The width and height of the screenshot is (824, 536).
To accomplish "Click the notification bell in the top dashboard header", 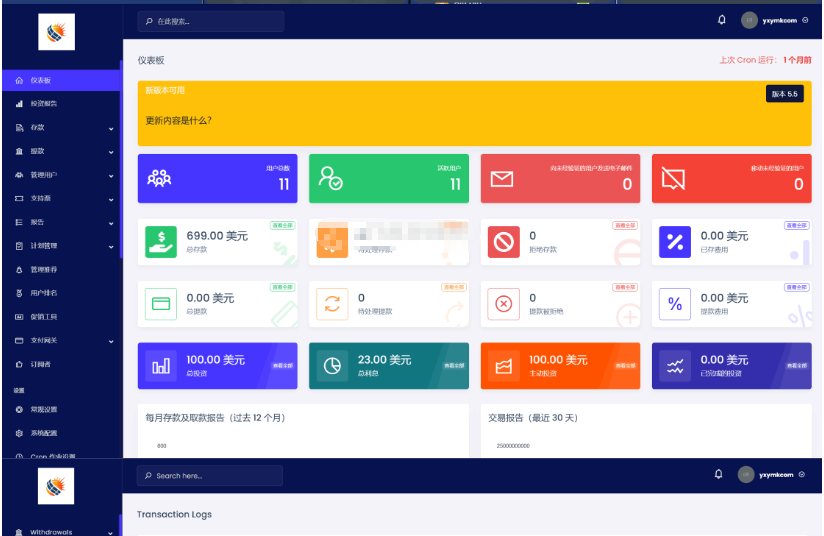I will (x=722, y=20).
